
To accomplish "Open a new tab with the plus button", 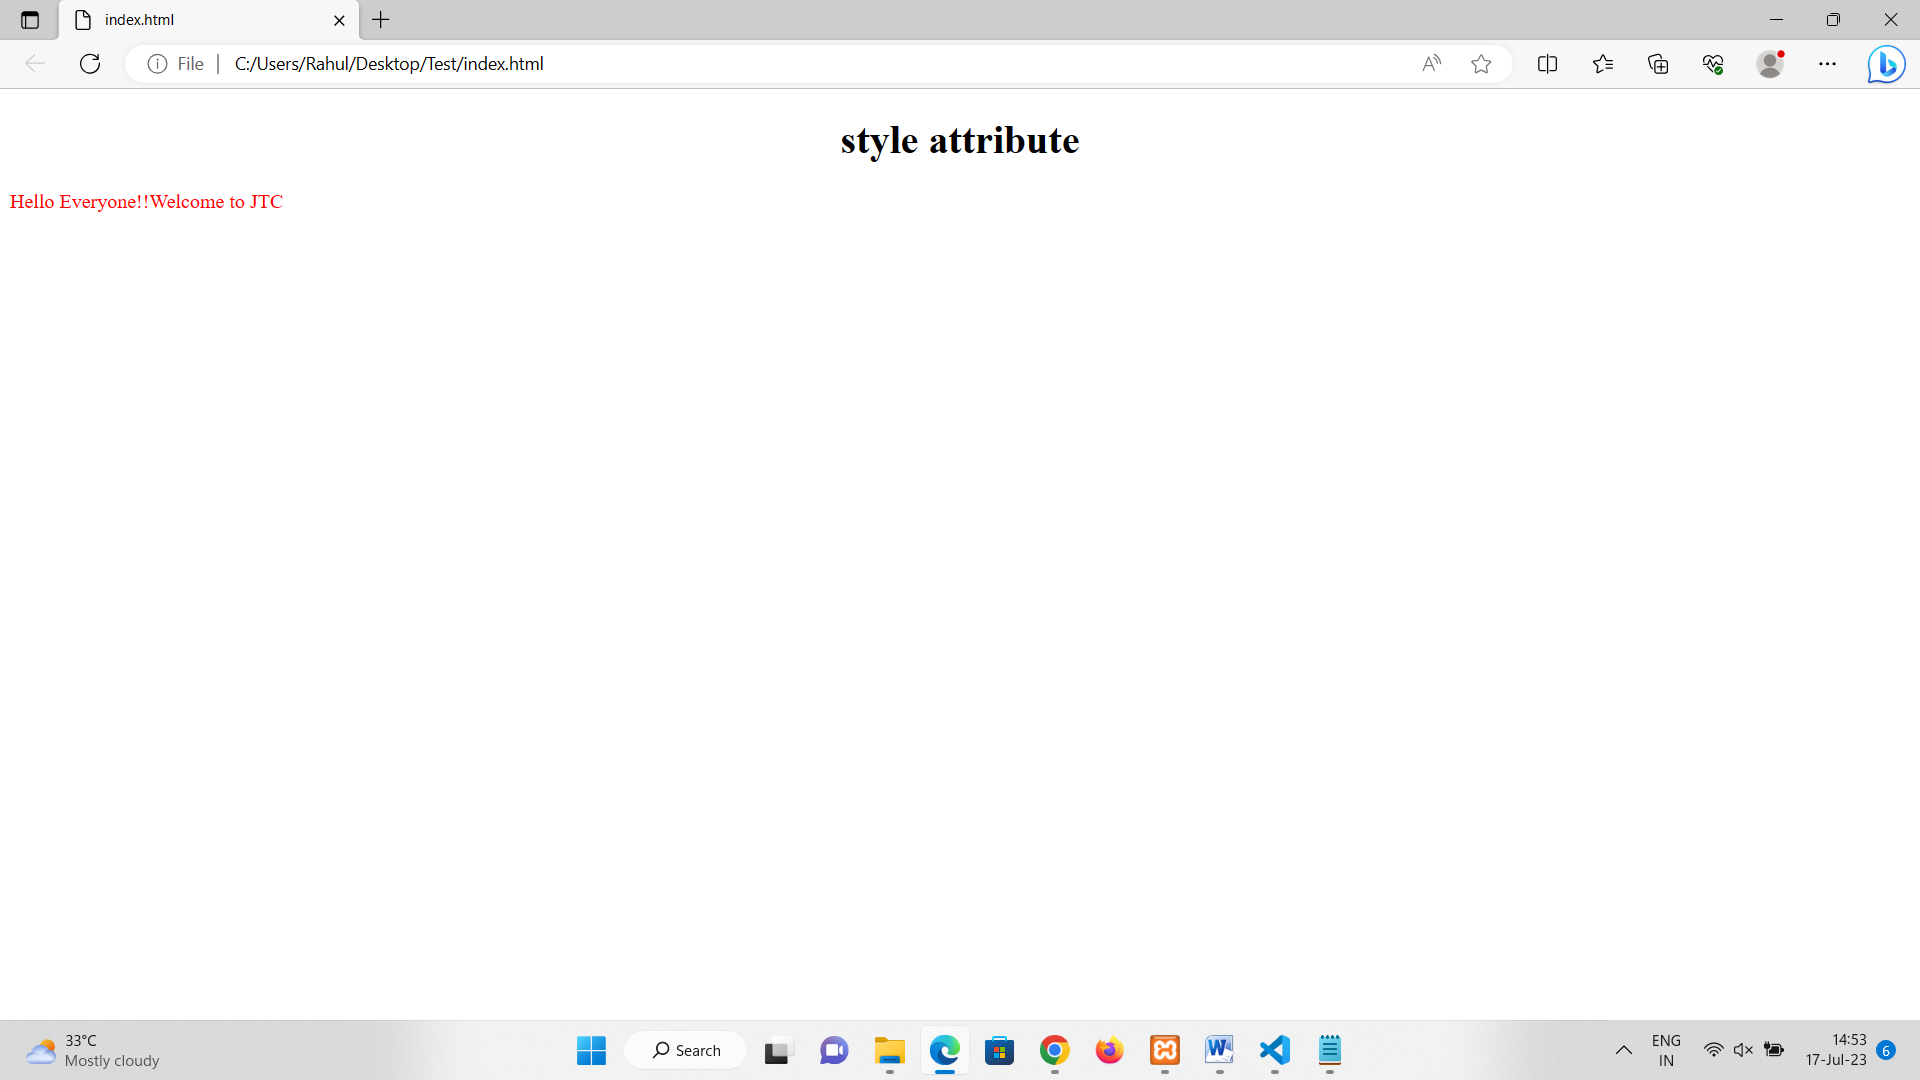I will [x=381, y=20].
